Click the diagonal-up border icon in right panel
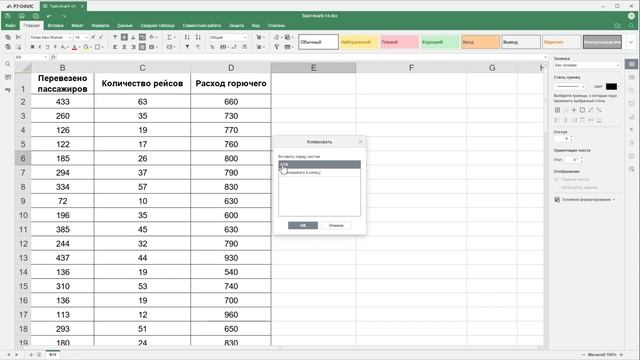 coord(591,110)
